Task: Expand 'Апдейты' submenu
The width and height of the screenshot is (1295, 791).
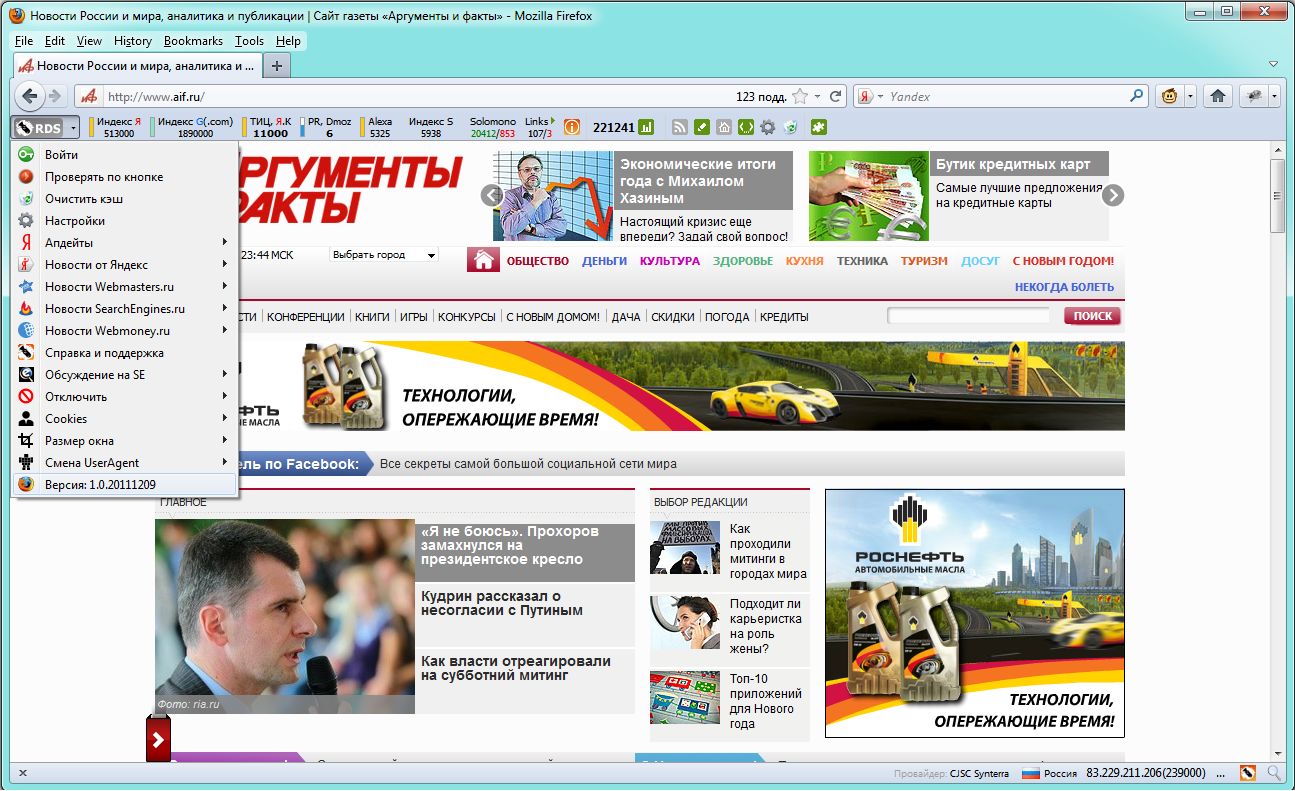Action: [x=125, y=243]
